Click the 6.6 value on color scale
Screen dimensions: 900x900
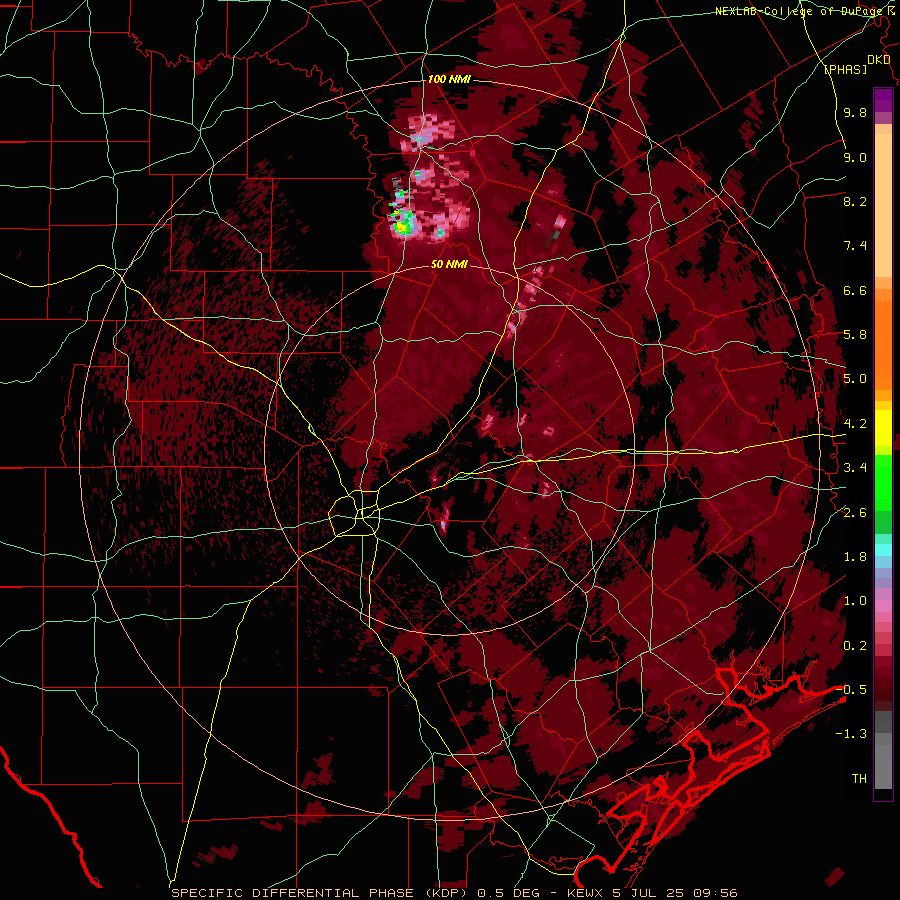pyautogui.click(x=855, y=290)
